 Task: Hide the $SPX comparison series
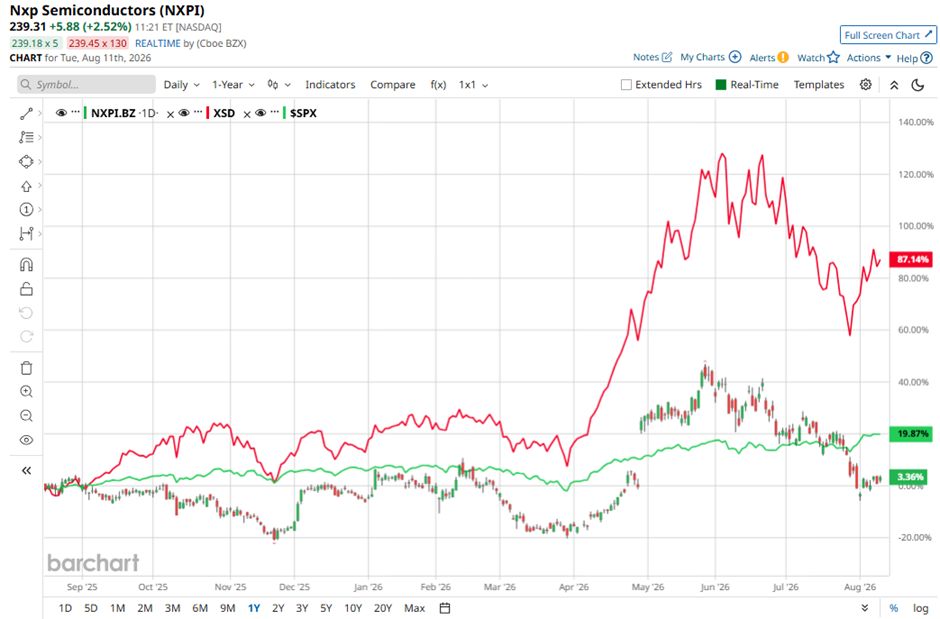pos(260,113)
